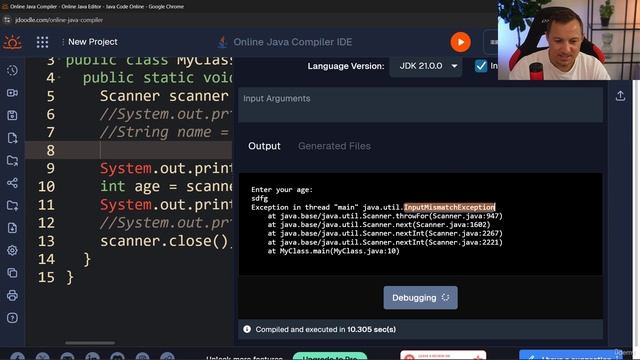The image size is (640, 360).
Task: Click the folder icon below the share icon
Action: 12,205
